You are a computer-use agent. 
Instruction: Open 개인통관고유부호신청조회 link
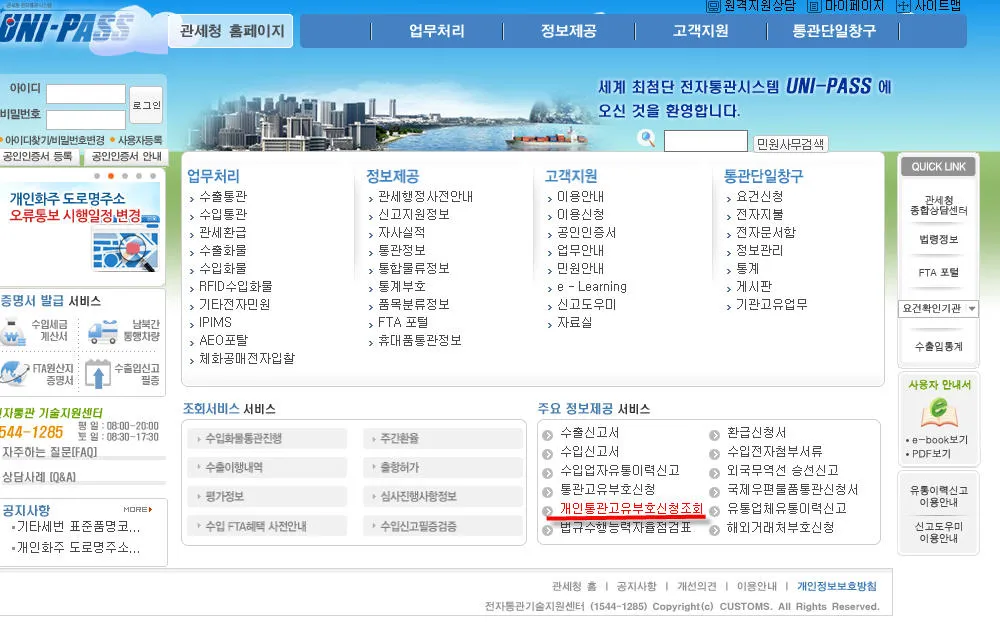pos(631,508)
